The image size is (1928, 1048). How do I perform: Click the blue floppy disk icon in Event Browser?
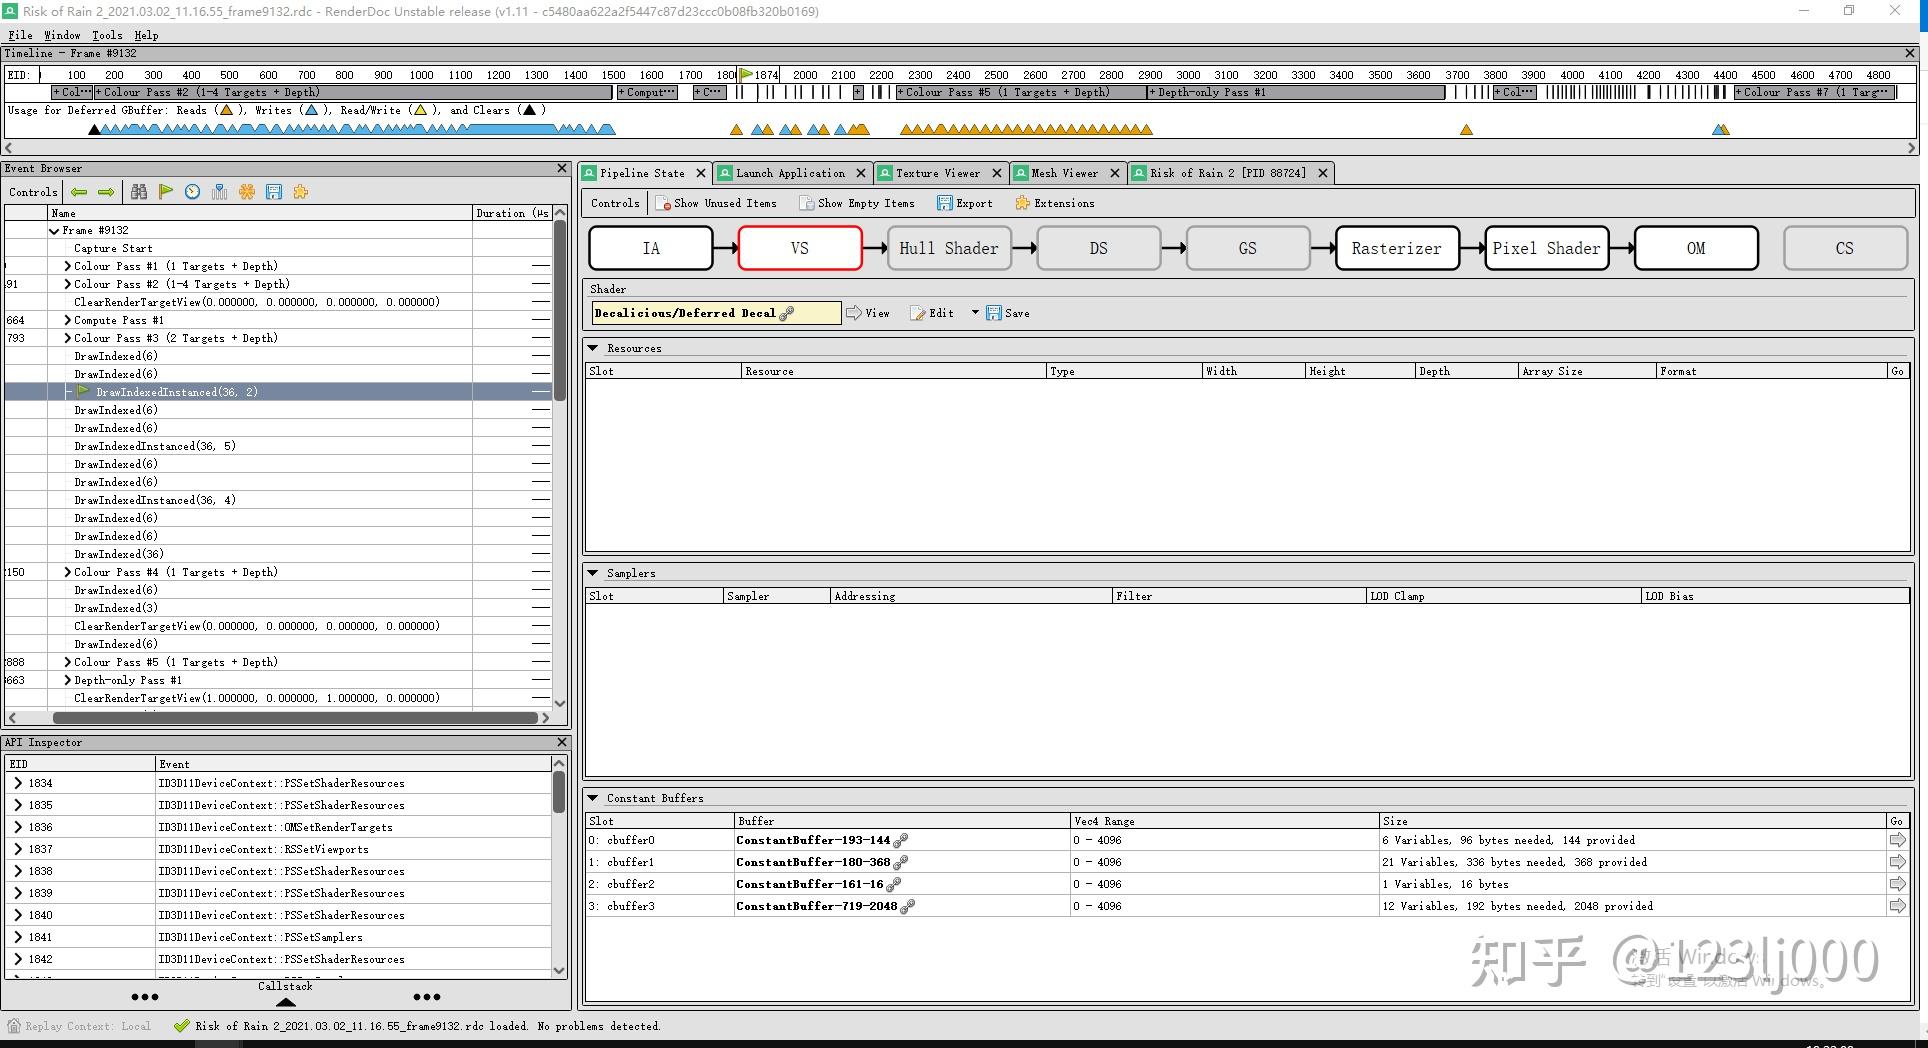[x=274, y=192]
